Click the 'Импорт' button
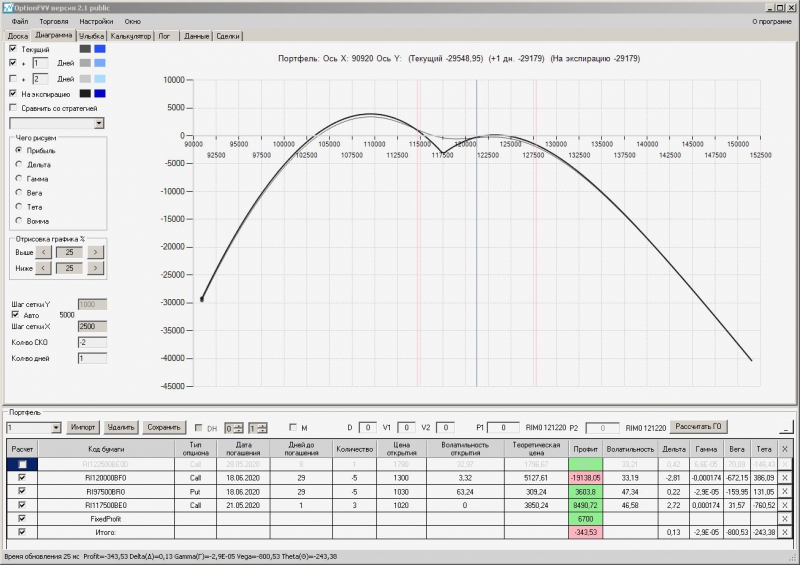The image size is (800, 565). click(x=84, y=428)
